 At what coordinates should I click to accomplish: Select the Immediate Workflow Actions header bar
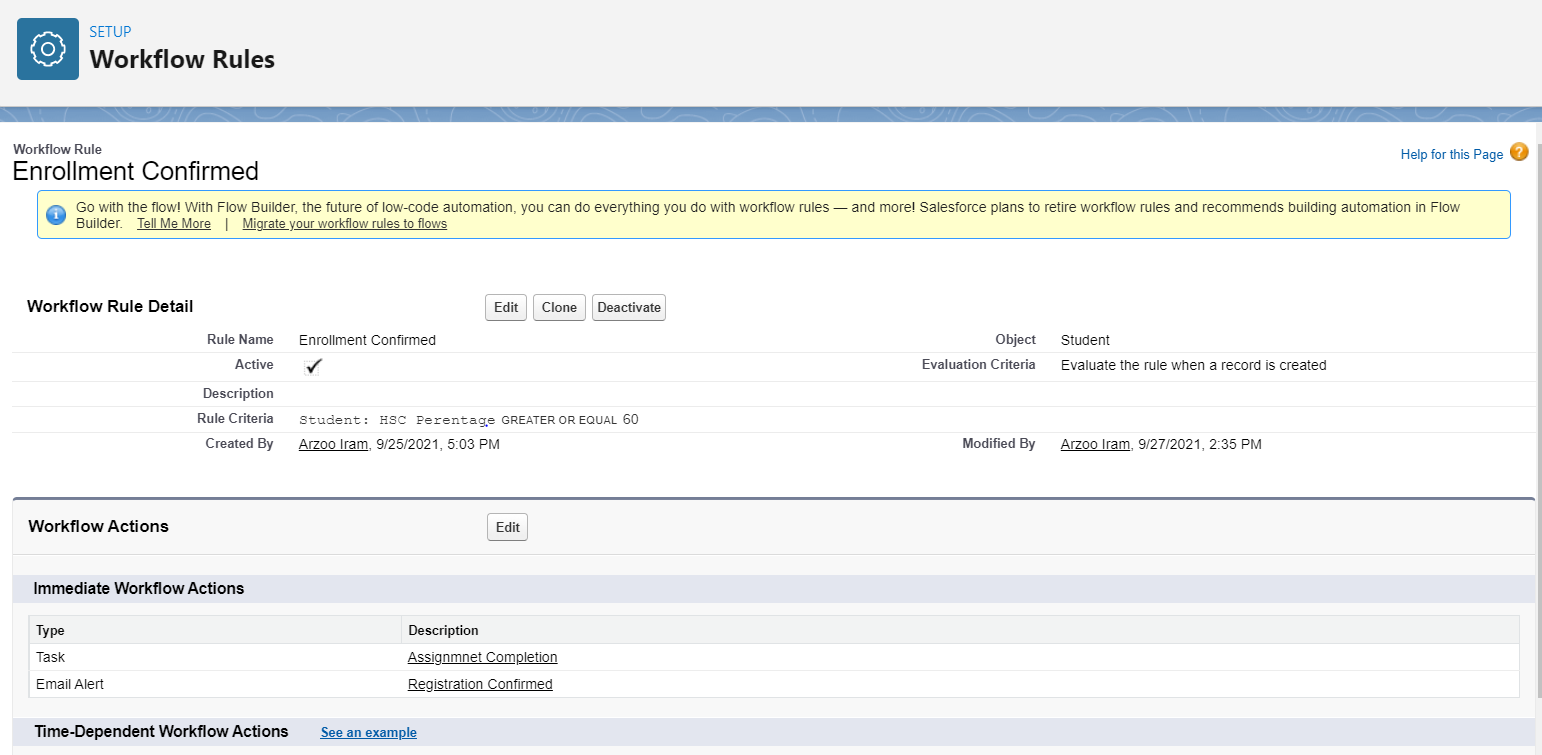[139, 588]
